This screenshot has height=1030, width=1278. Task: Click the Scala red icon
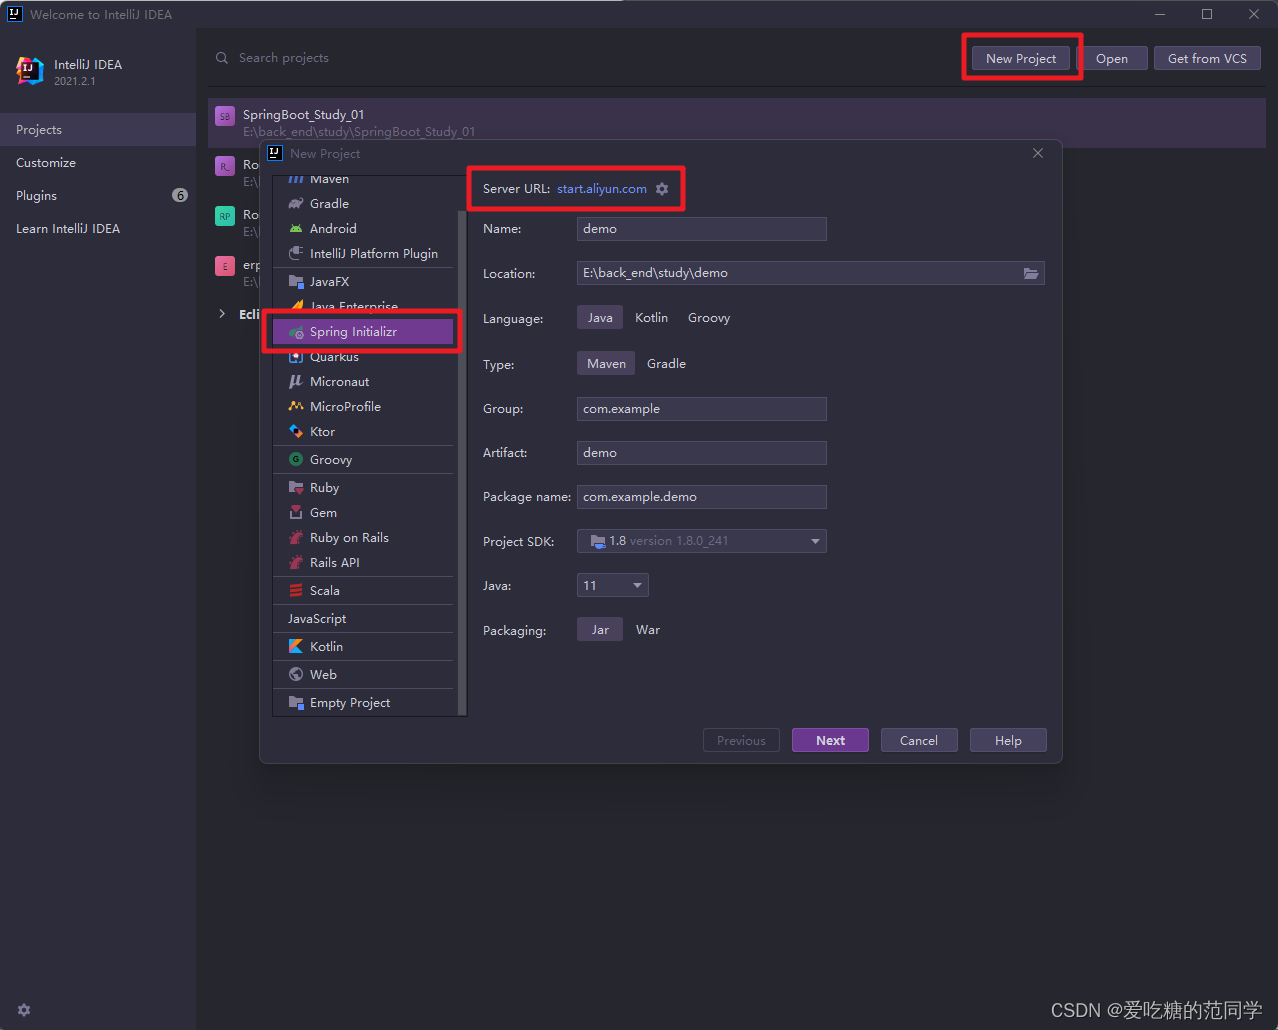tap(296, 591)
